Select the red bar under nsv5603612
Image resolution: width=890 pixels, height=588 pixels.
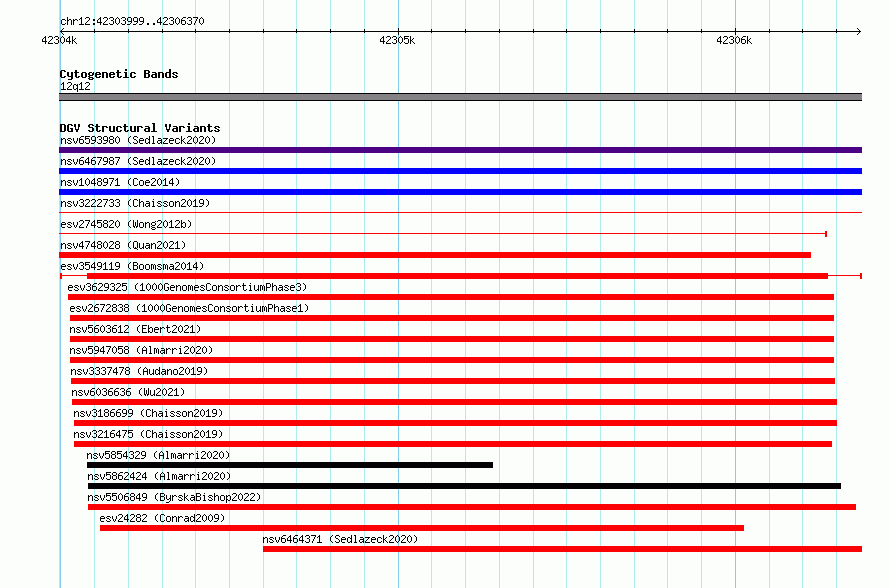click(x=452, y=339)
